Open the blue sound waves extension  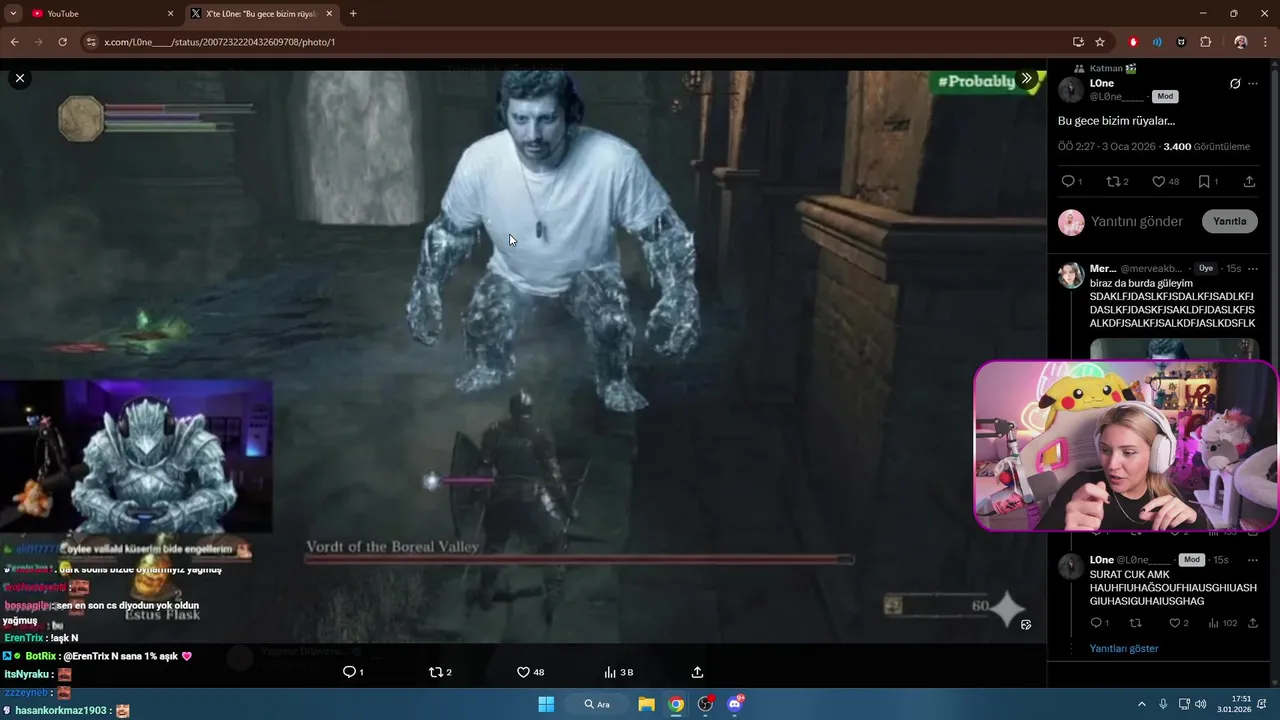tap(1157, 42)
